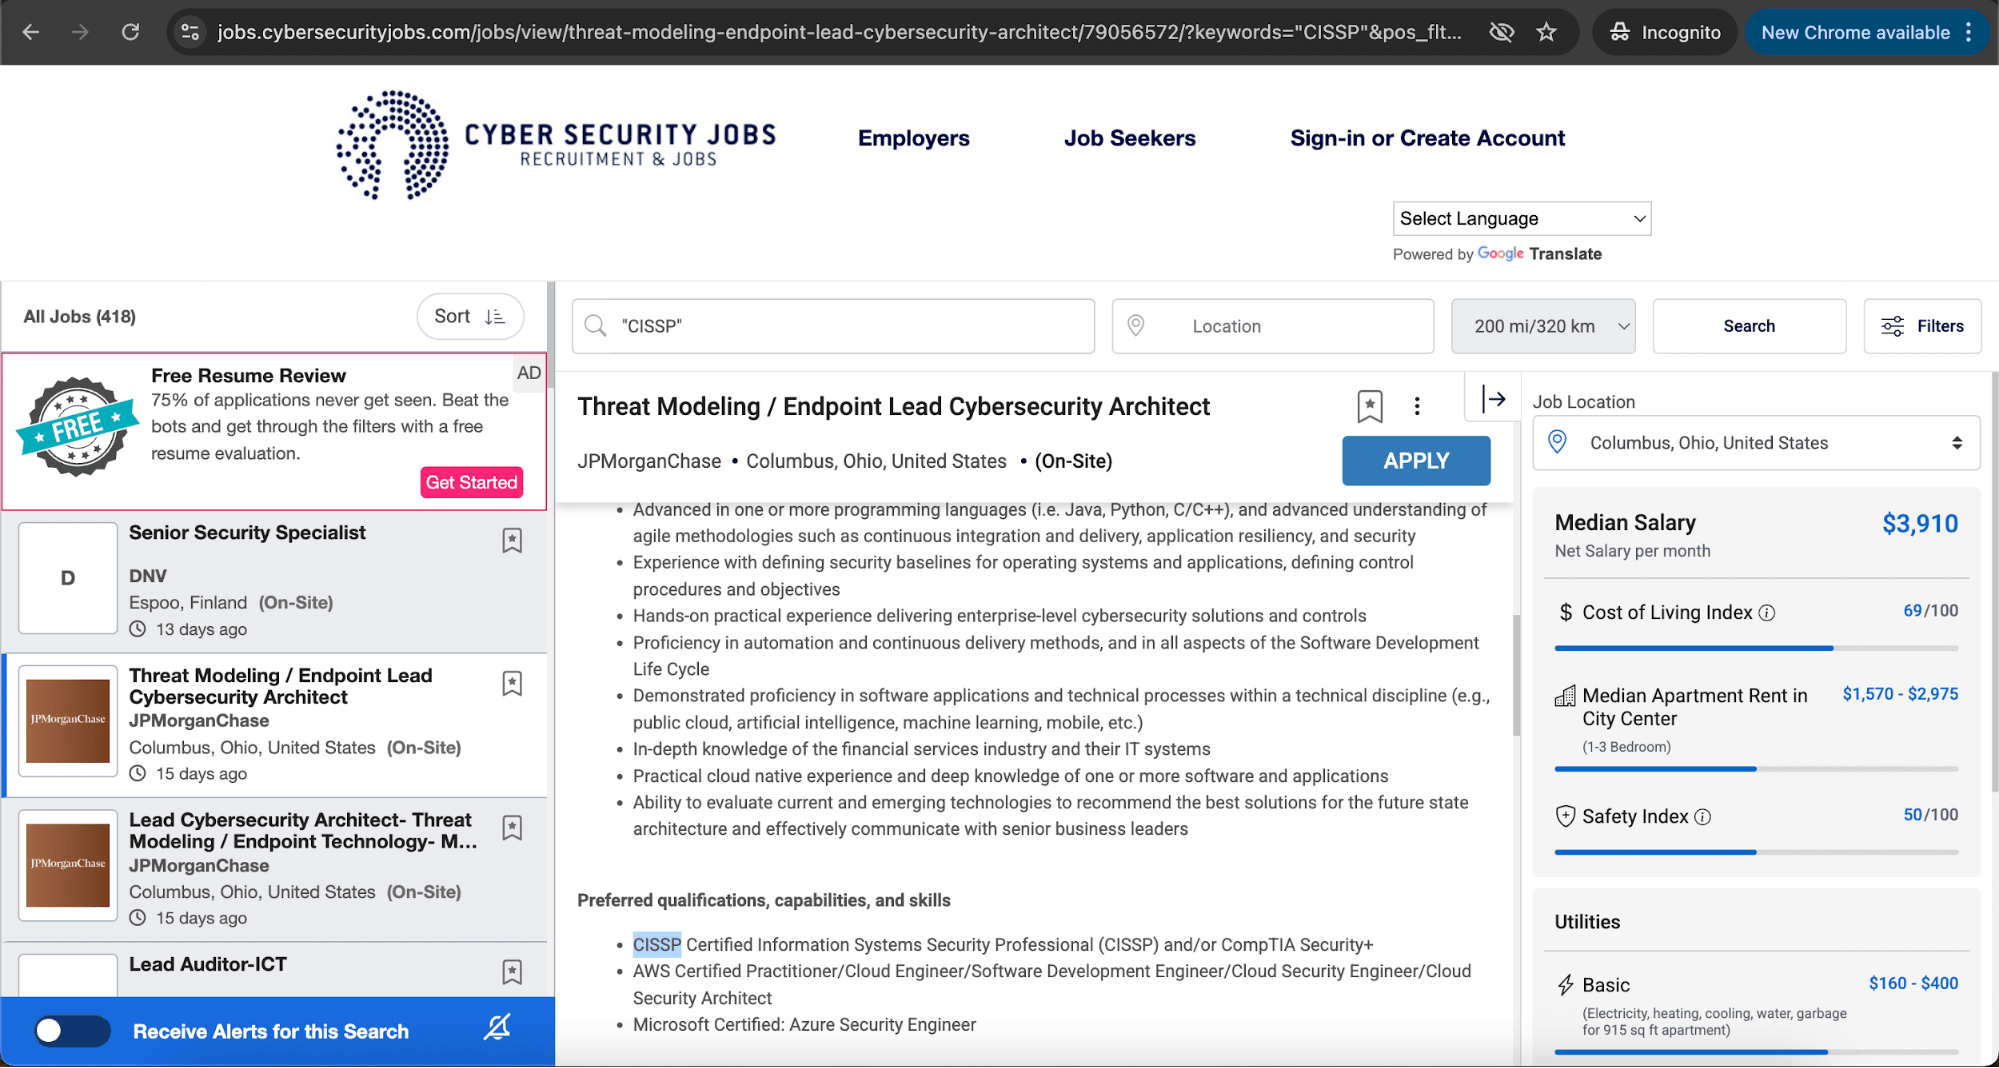Viewport: 1999px width, 1068px height.
Task: Click the Search button
Action: click(x=1749, y=326)
